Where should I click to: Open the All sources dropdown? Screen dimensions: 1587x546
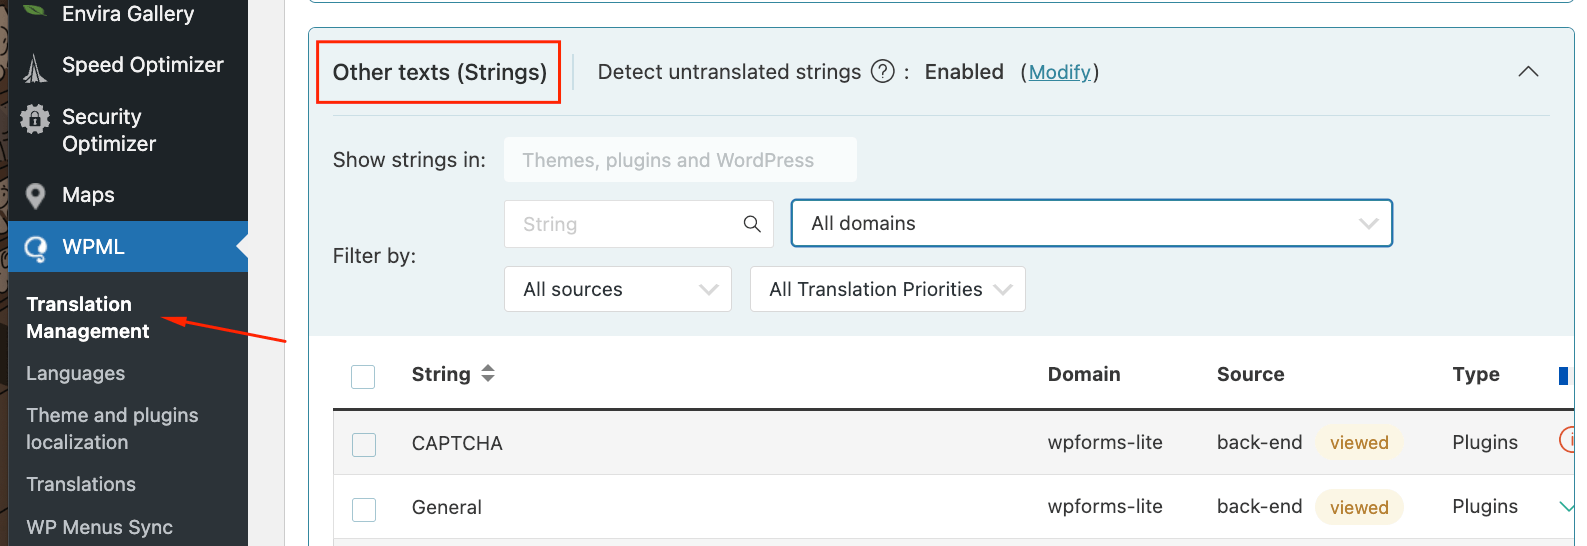[618, 289]
